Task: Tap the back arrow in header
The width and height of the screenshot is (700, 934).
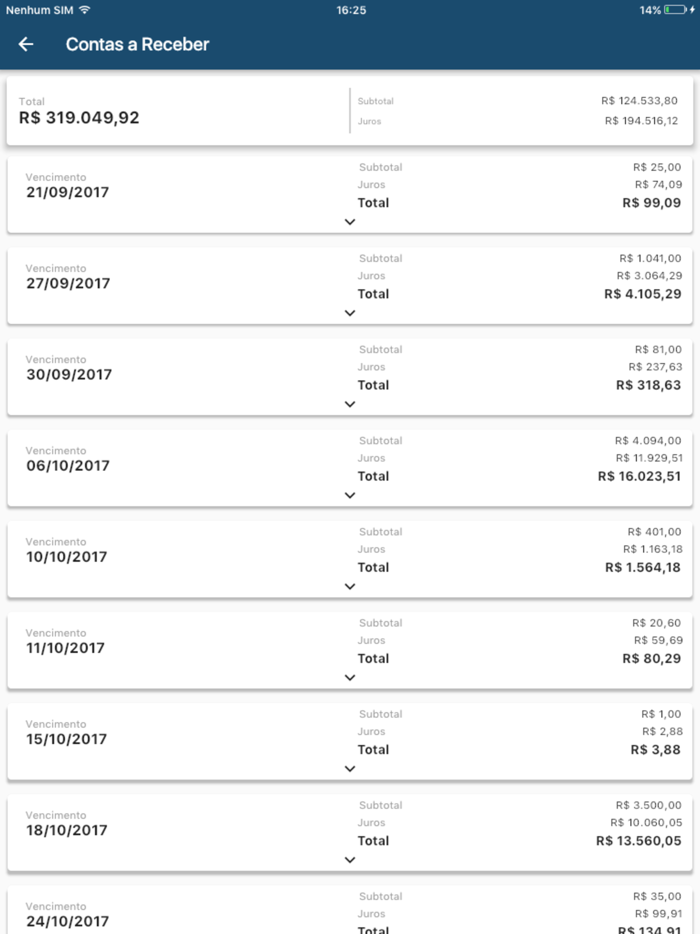Action: [x=26, y=44]
